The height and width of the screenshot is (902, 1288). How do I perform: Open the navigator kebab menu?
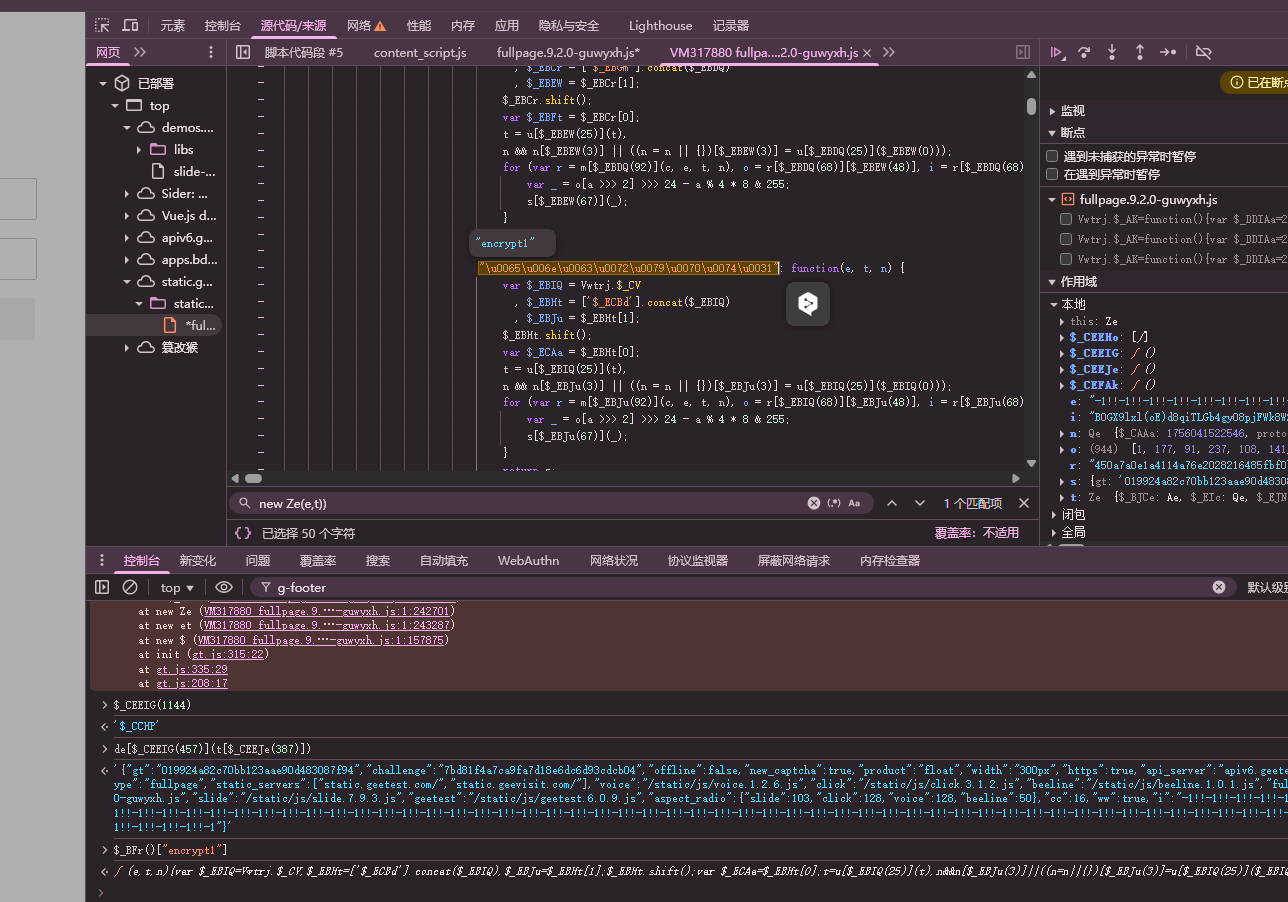pyautogui.click(x=211, y=52)
